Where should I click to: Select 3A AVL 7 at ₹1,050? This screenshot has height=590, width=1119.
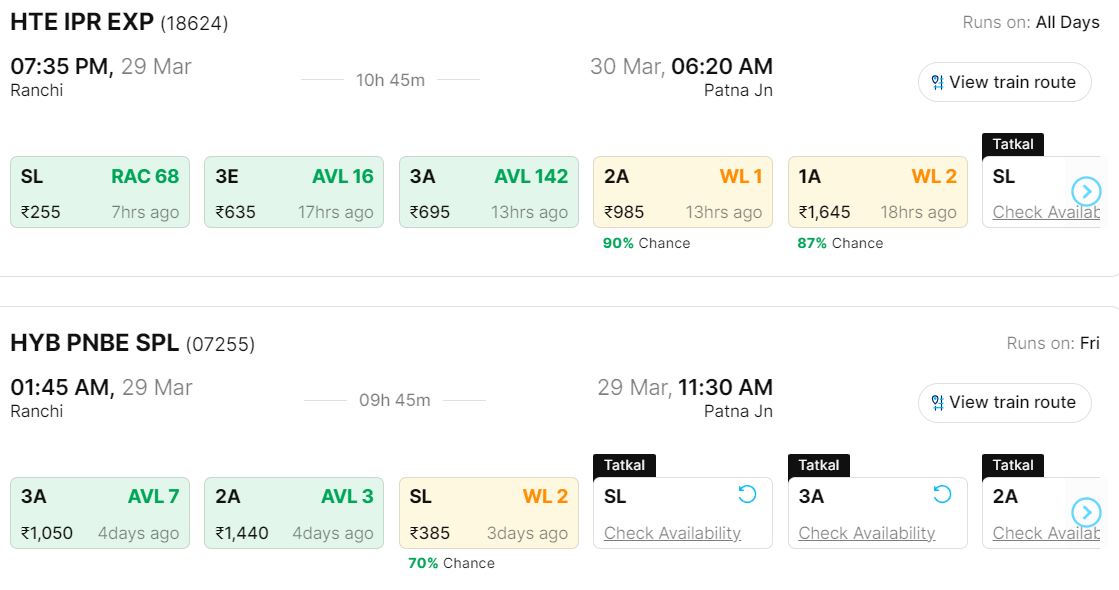(x=100, y=513)
